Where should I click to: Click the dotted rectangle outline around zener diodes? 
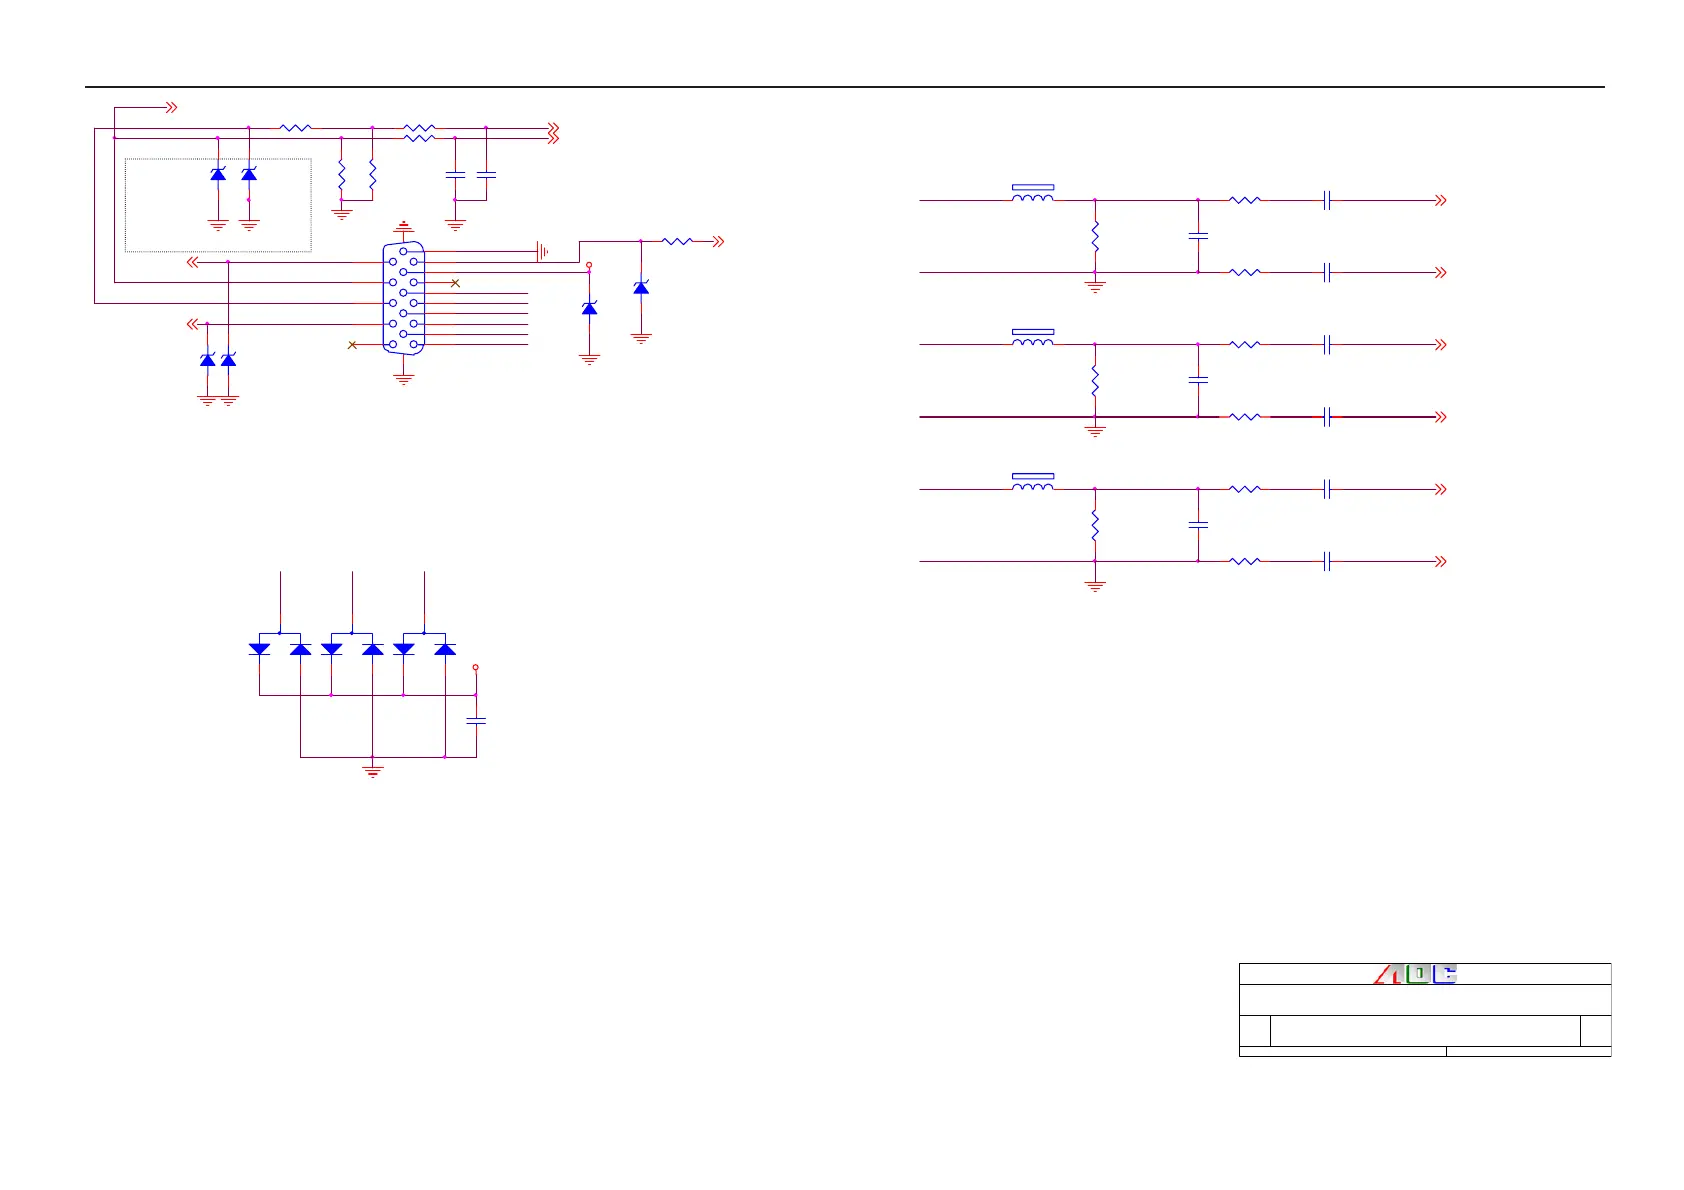[x=218, y=205]
